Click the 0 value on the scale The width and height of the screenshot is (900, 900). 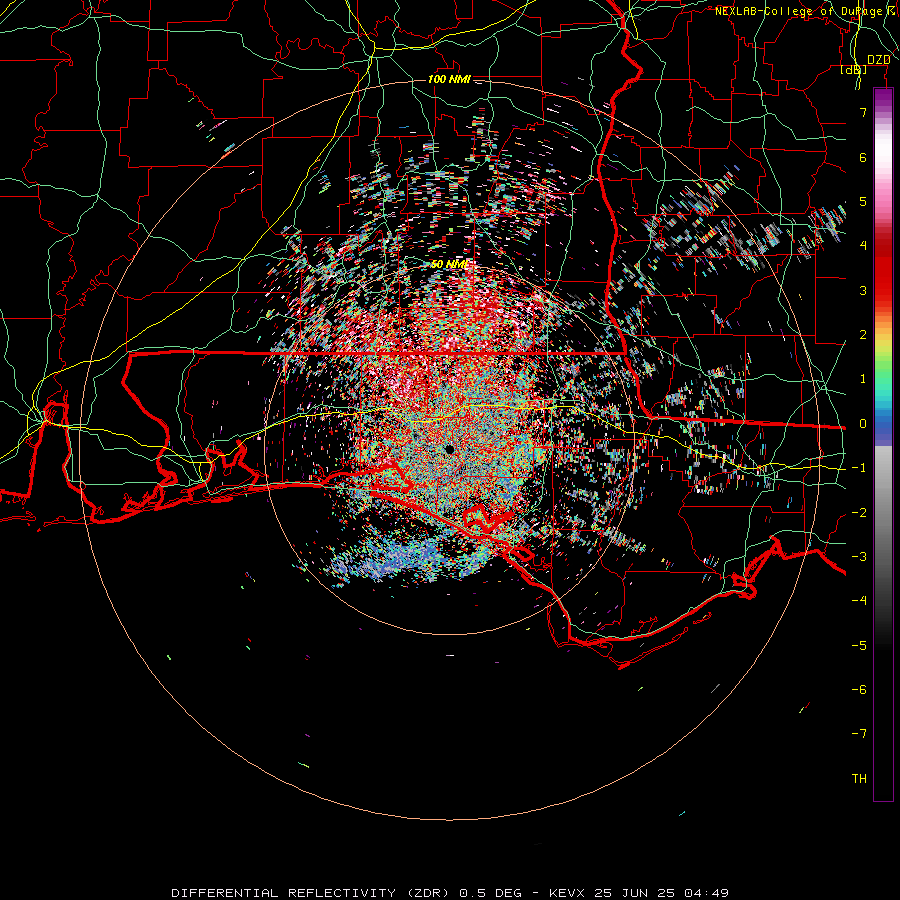coord(863,424)
